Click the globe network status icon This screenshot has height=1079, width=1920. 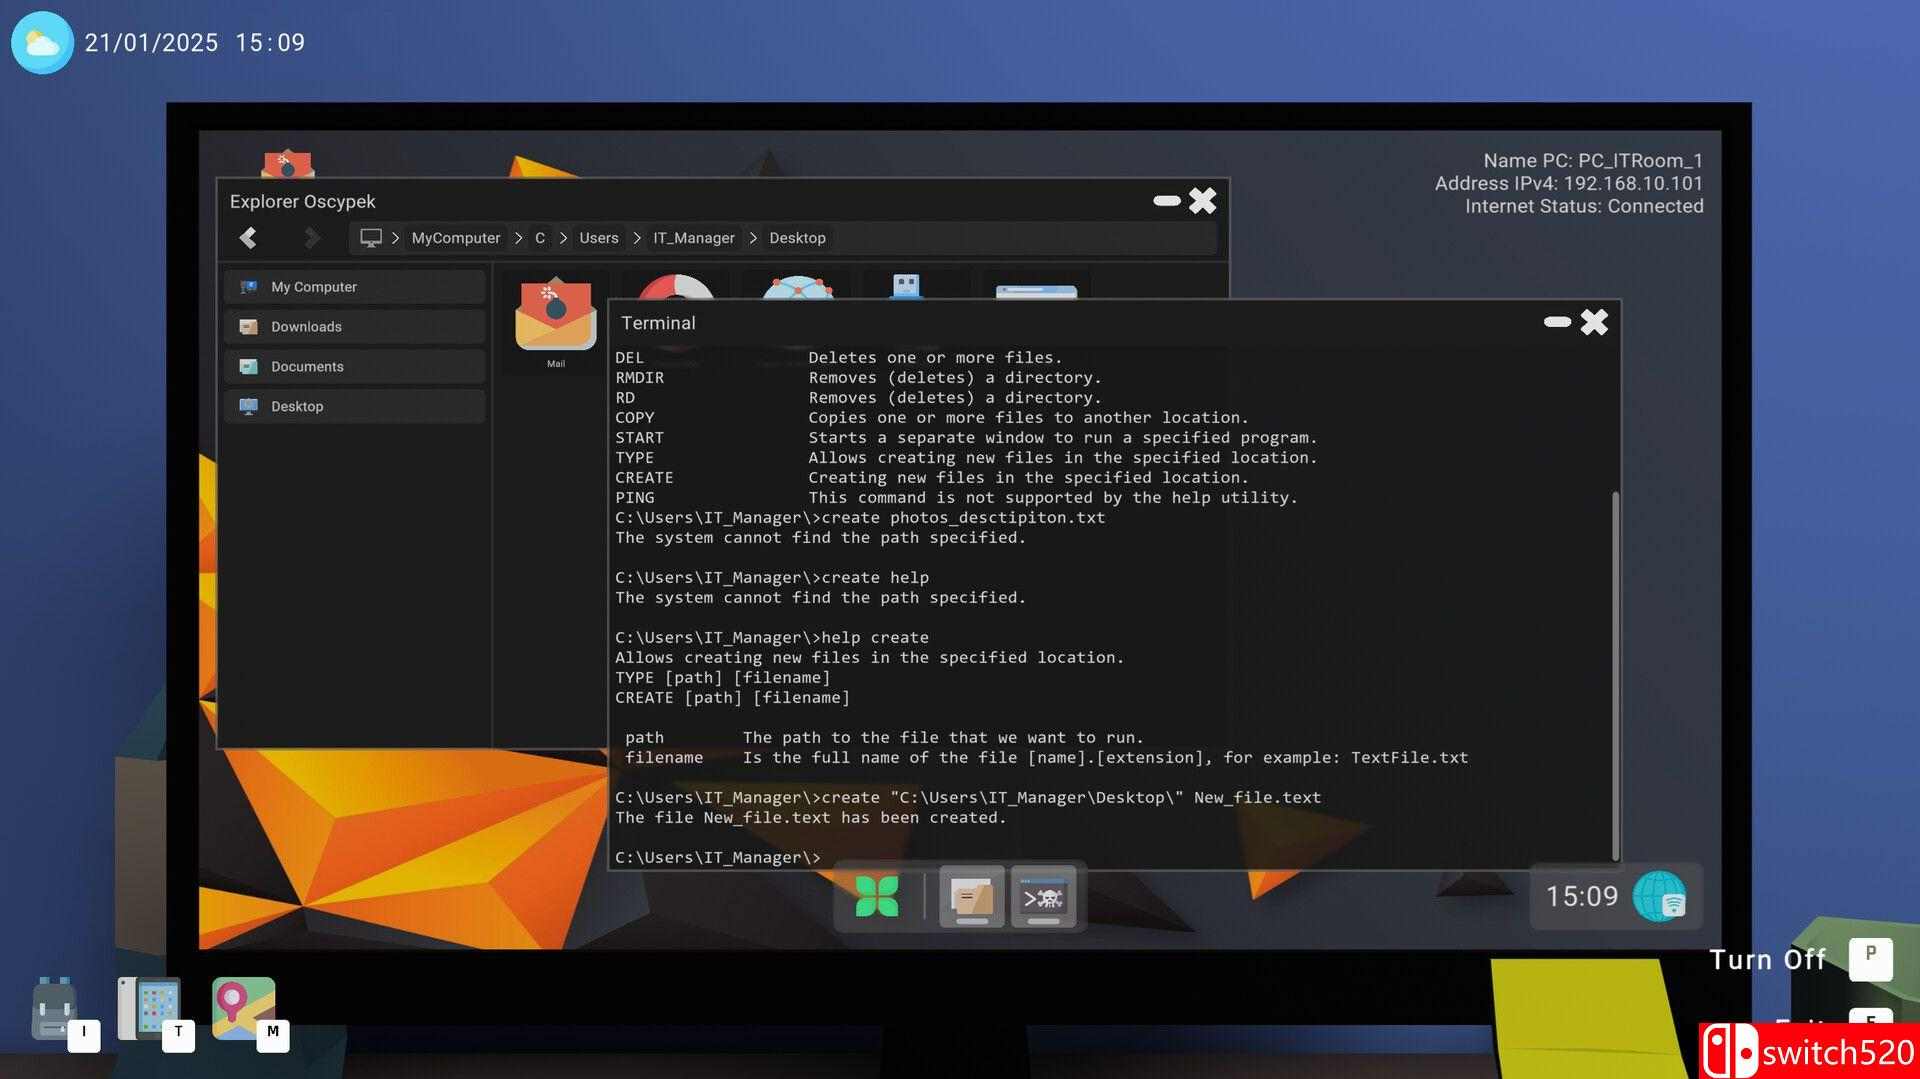(x=1659, y=896)
